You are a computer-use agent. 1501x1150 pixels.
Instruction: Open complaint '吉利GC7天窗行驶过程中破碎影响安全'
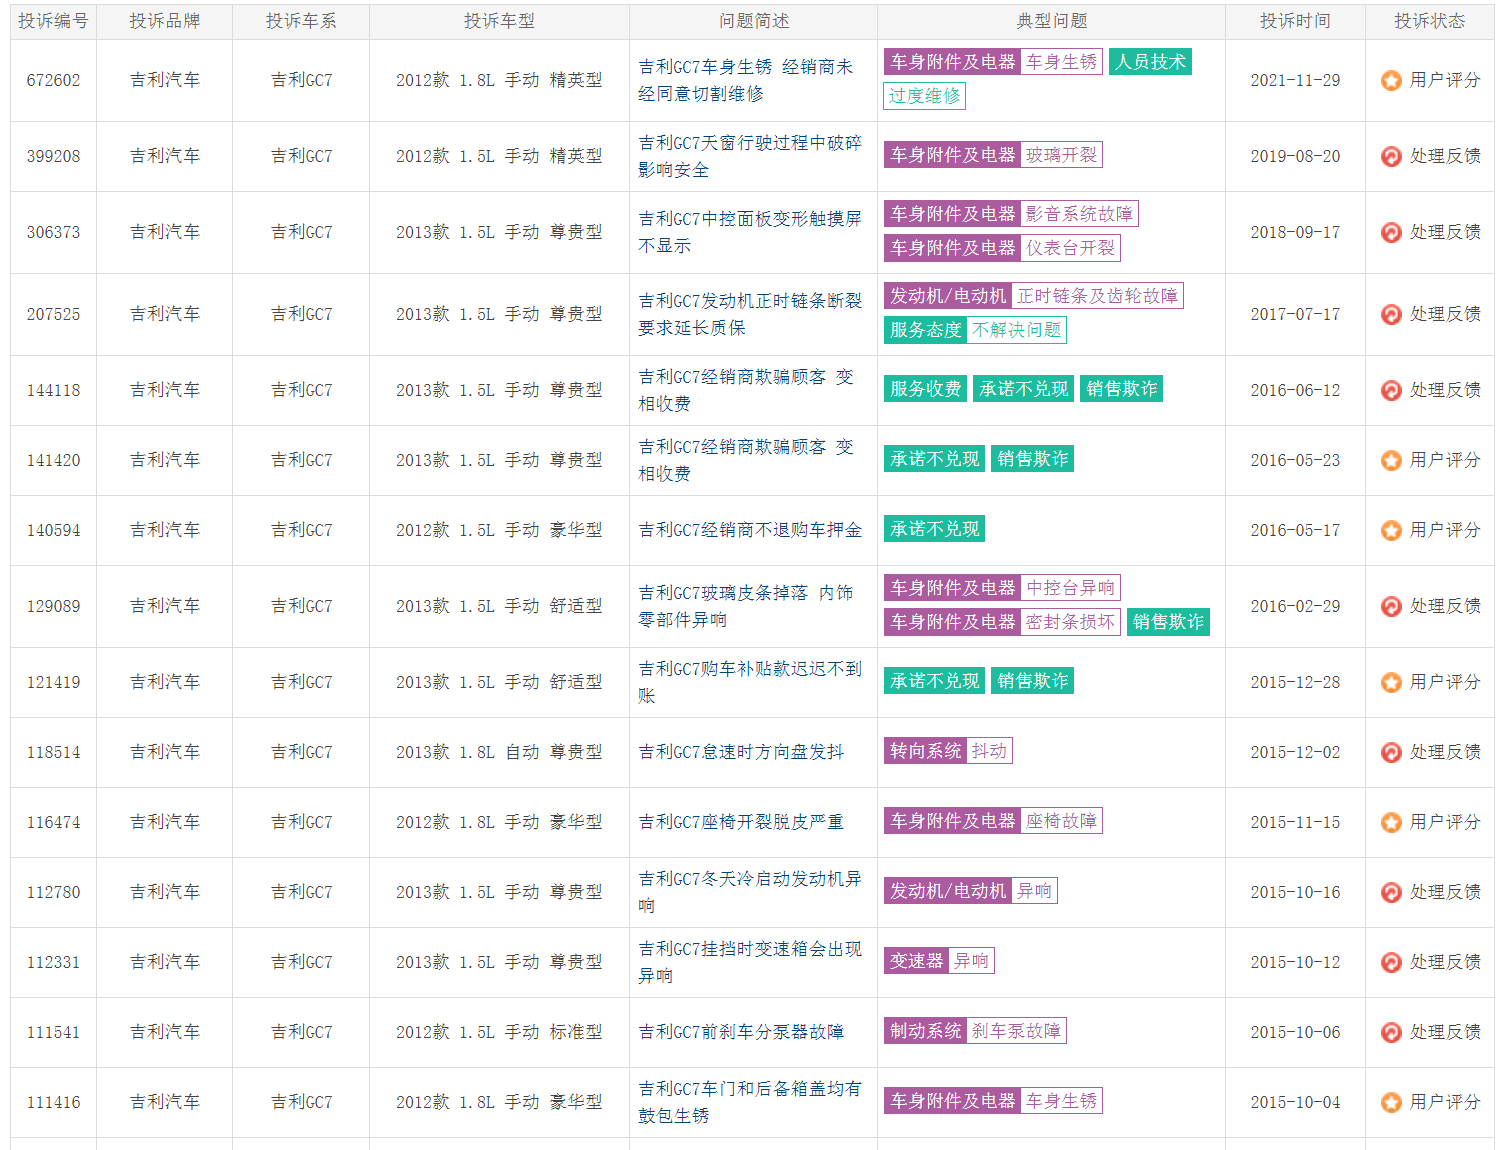750,156
